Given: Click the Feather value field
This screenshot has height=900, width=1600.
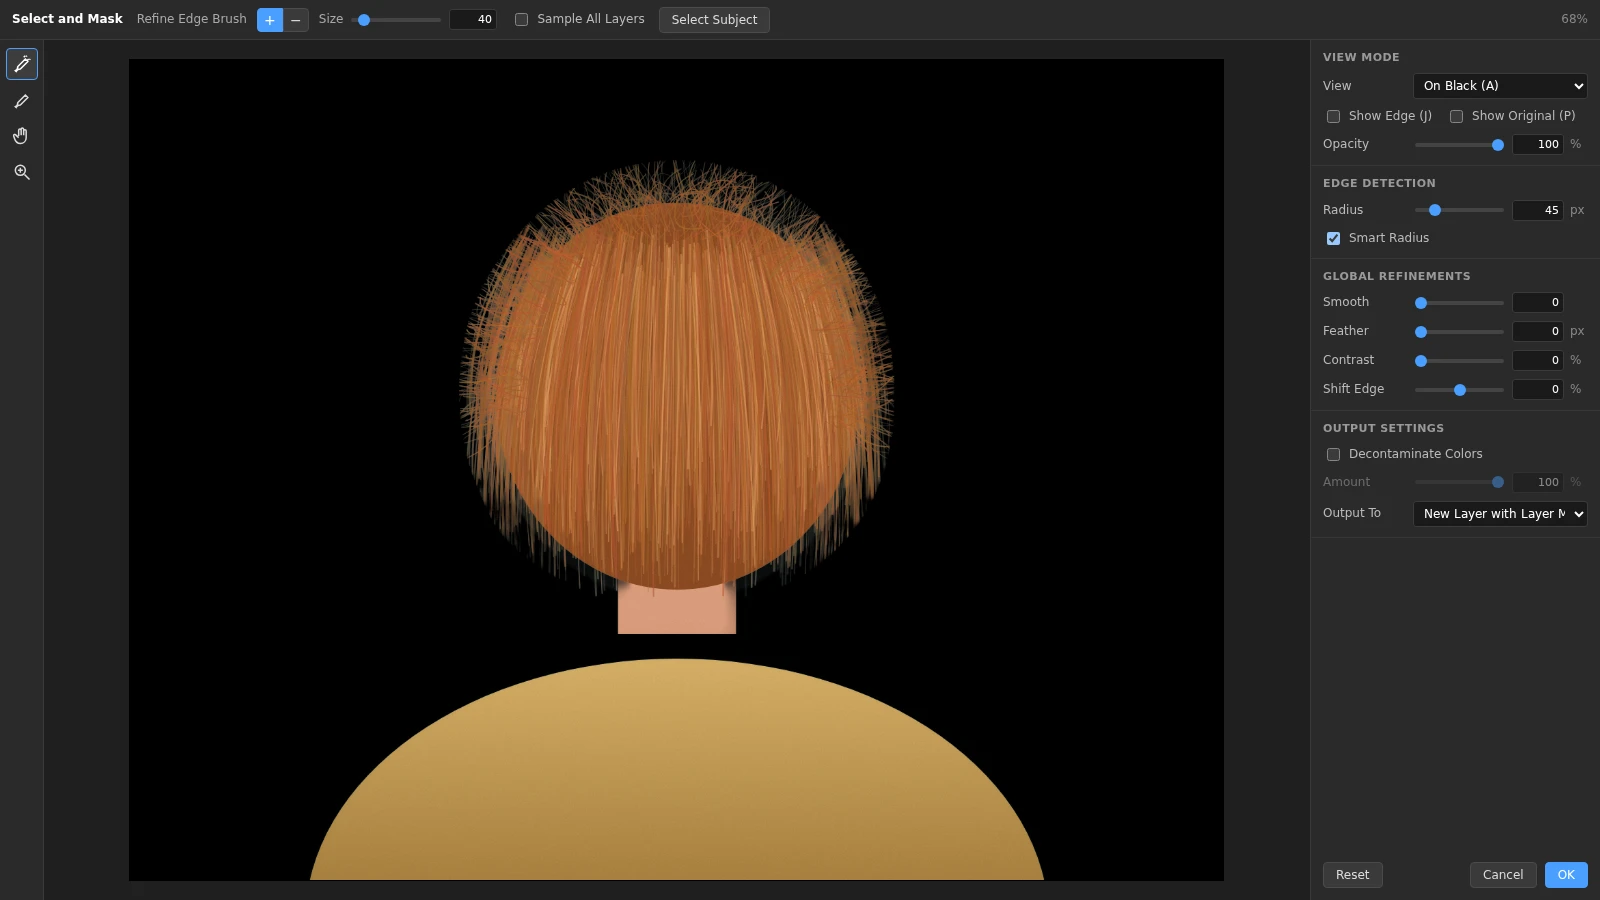Looking at the screenshot, I should pyautogui.click(x=1538, y=332).
